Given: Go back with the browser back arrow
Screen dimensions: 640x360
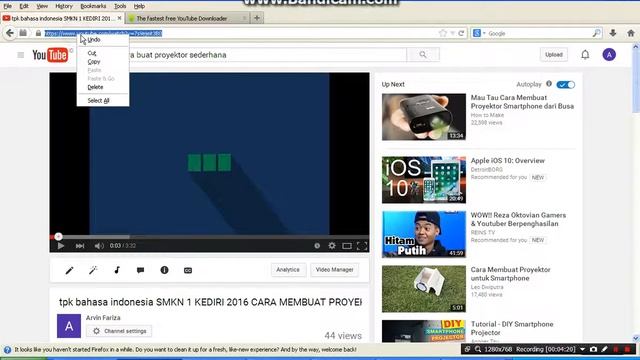Looking at the screenshot, I should tap(10, 33).
